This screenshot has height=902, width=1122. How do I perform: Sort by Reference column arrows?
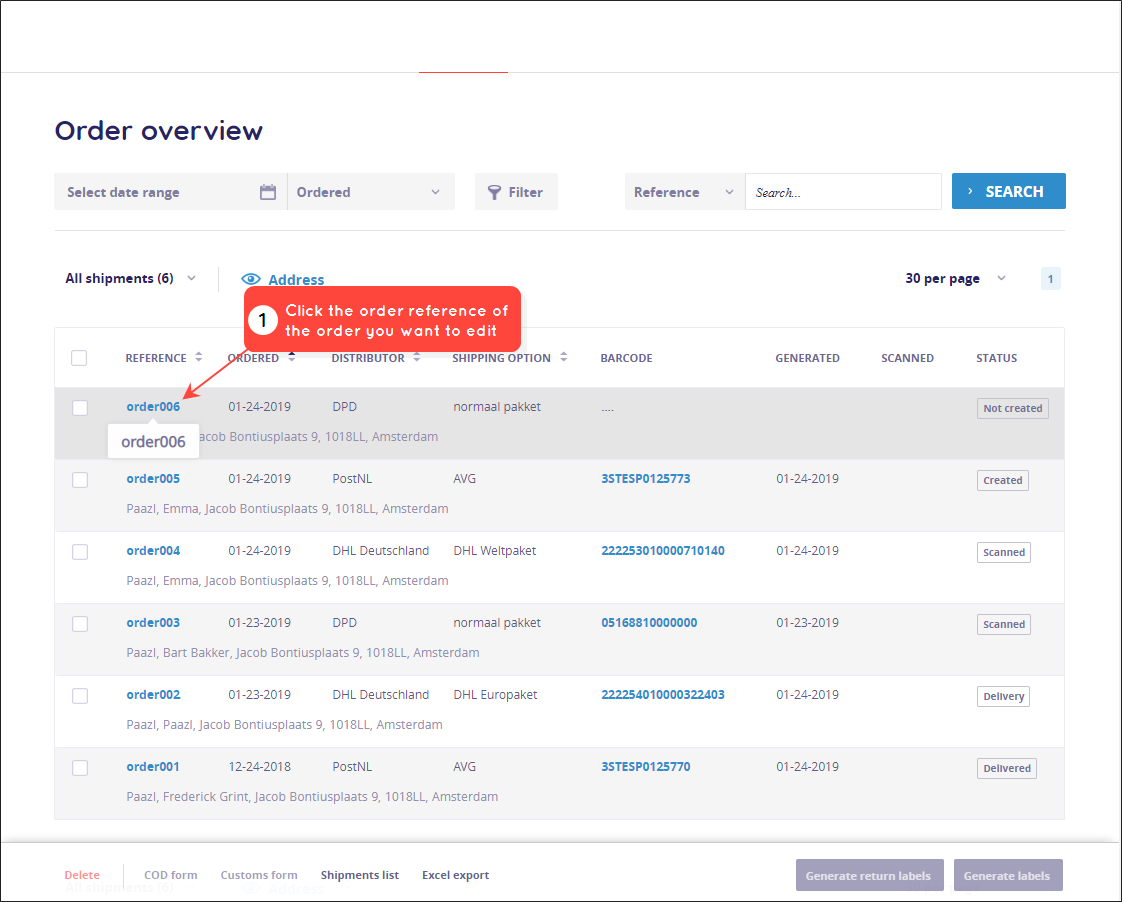pyautogui.click(x=198, y=357)
